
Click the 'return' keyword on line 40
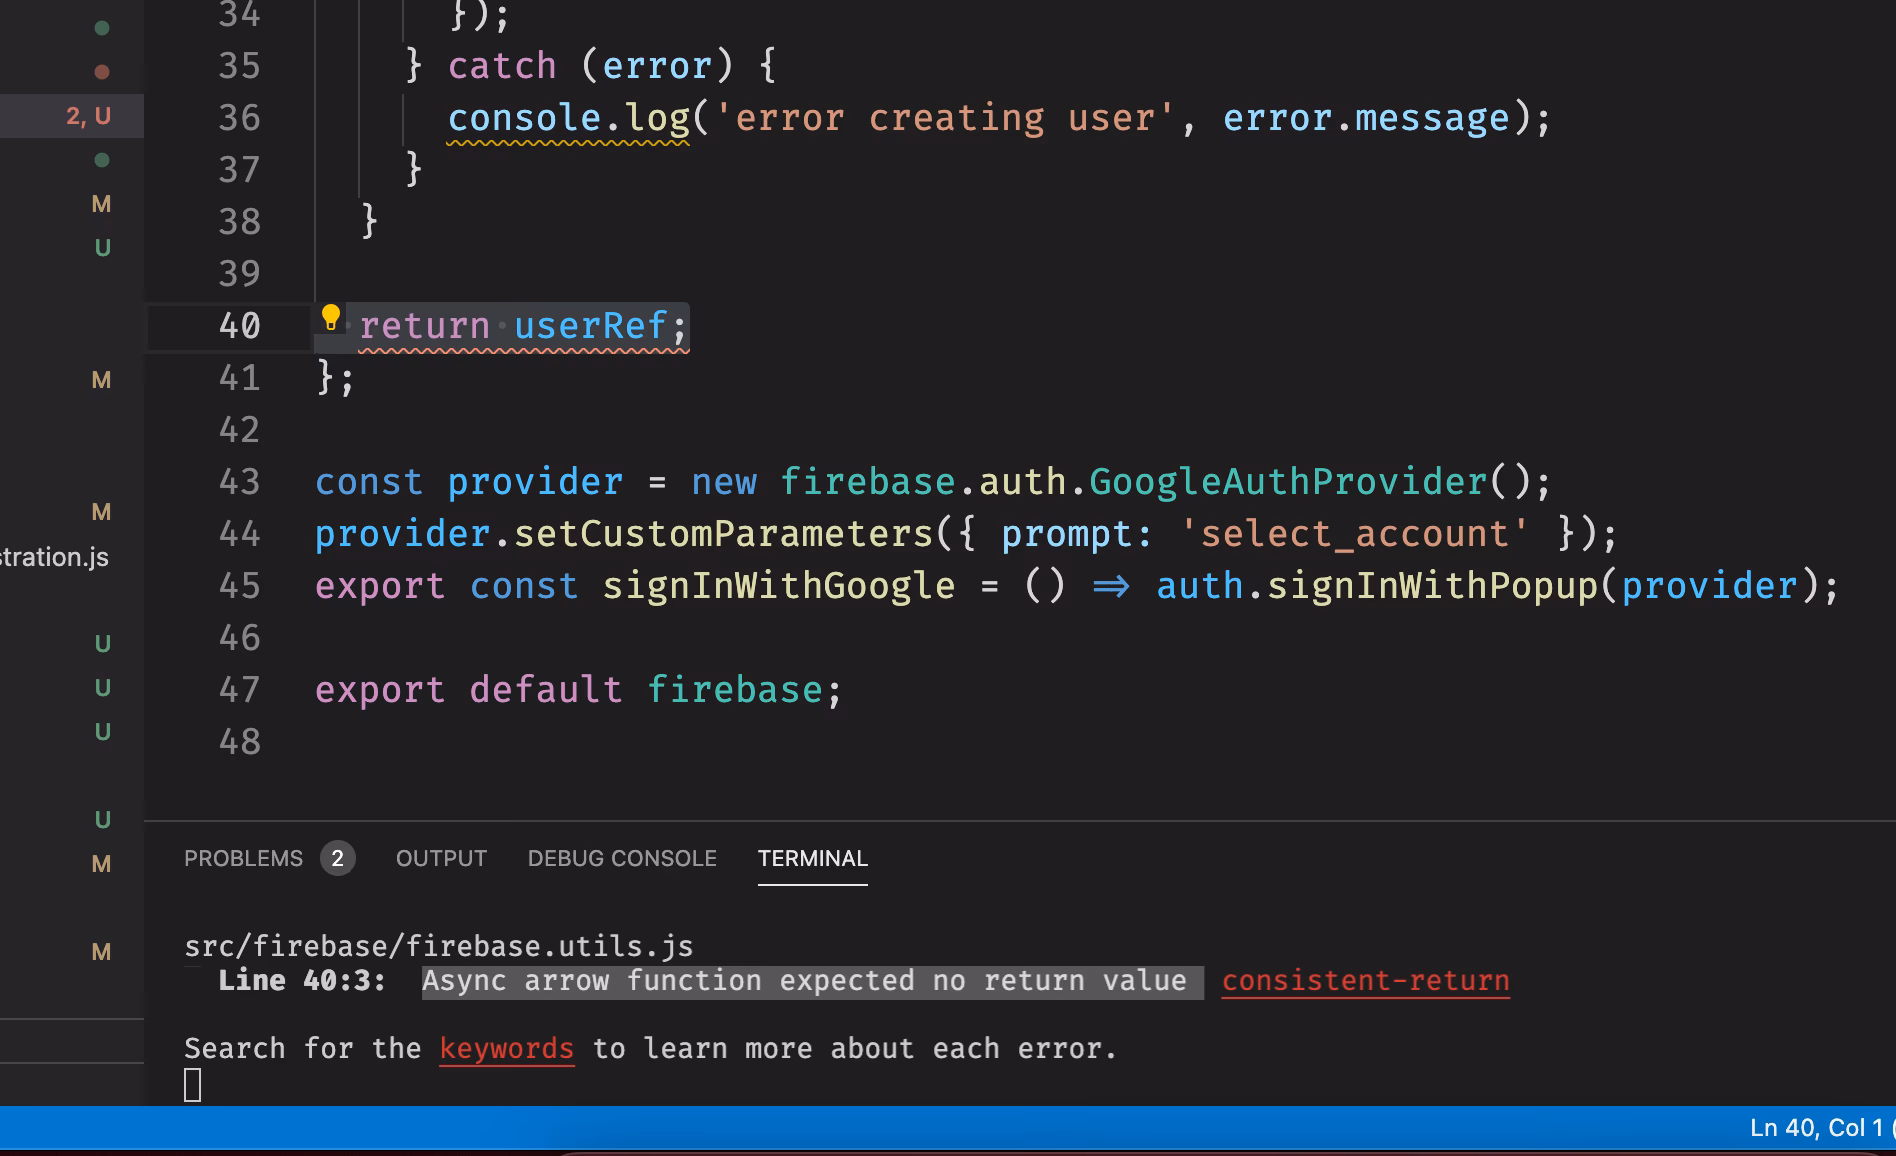coord(425,326)
